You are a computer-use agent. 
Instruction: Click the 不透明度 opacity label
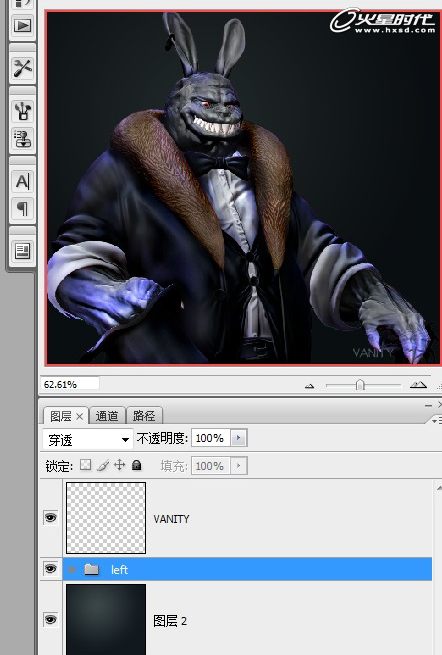[x=162, y=438]
